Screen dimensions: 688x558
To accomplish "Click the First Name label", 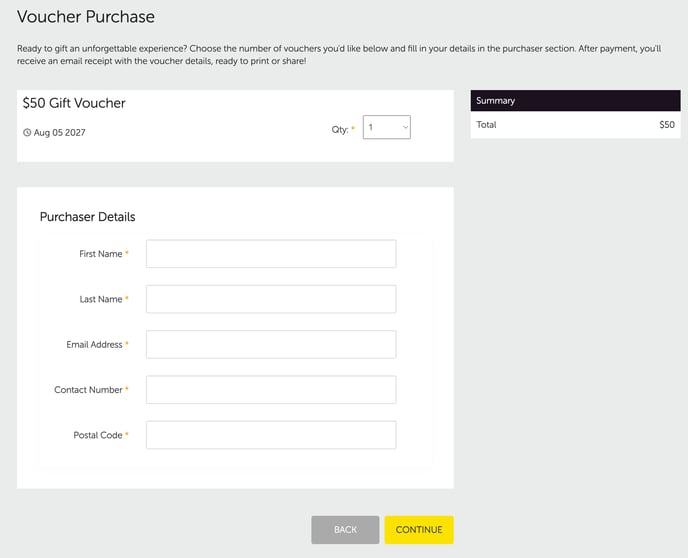I will [x=100, y=254].
